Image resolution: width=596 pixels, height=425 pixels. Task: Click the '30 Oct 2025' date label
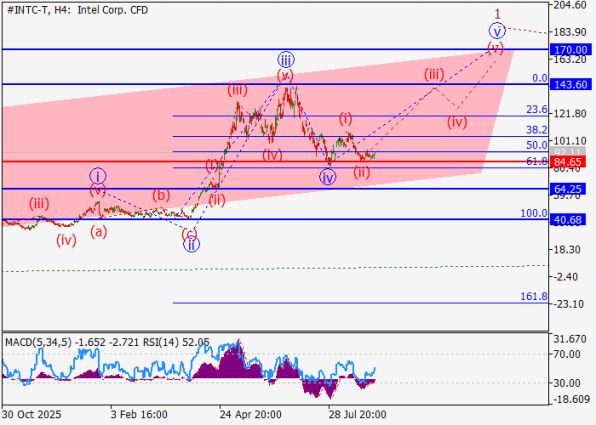31,414
